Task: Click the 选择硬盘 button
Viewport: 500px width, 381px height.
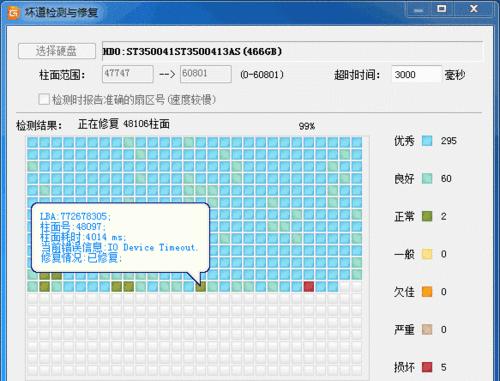Action: pos(57,51)
